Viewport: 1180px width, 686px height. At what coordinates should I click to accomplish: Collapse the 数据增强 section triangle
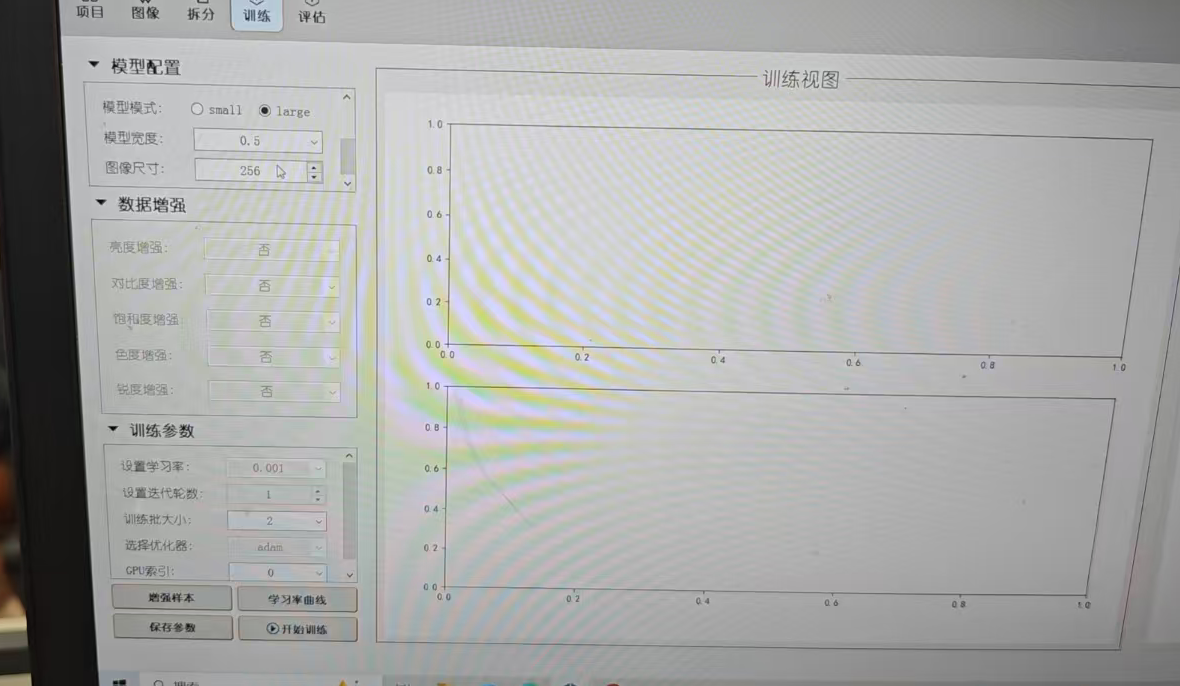click(x=100, y=203)
